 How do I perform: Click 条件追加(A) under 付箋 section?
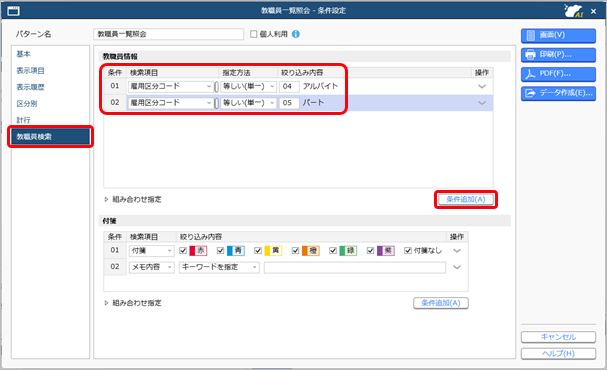441,303
